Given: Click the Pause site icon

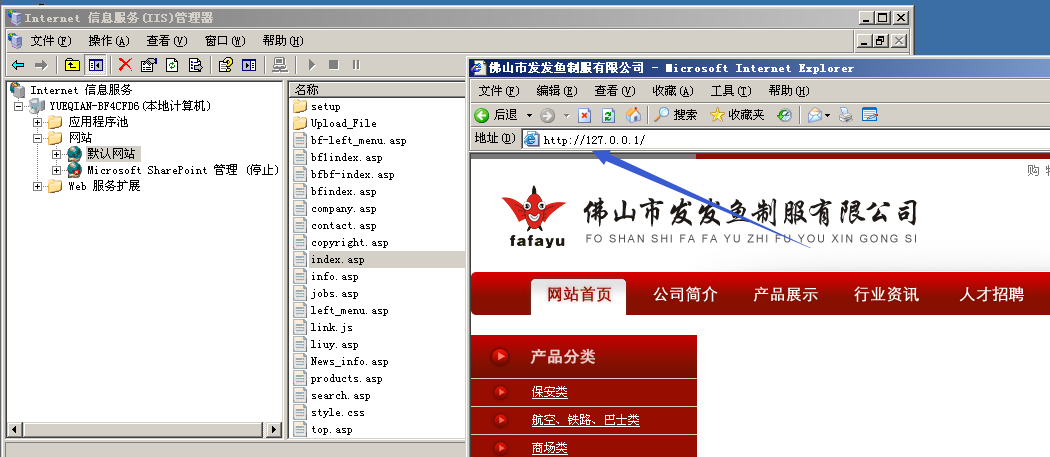Looking at the screenshot, I should click(x=356, y=65).
